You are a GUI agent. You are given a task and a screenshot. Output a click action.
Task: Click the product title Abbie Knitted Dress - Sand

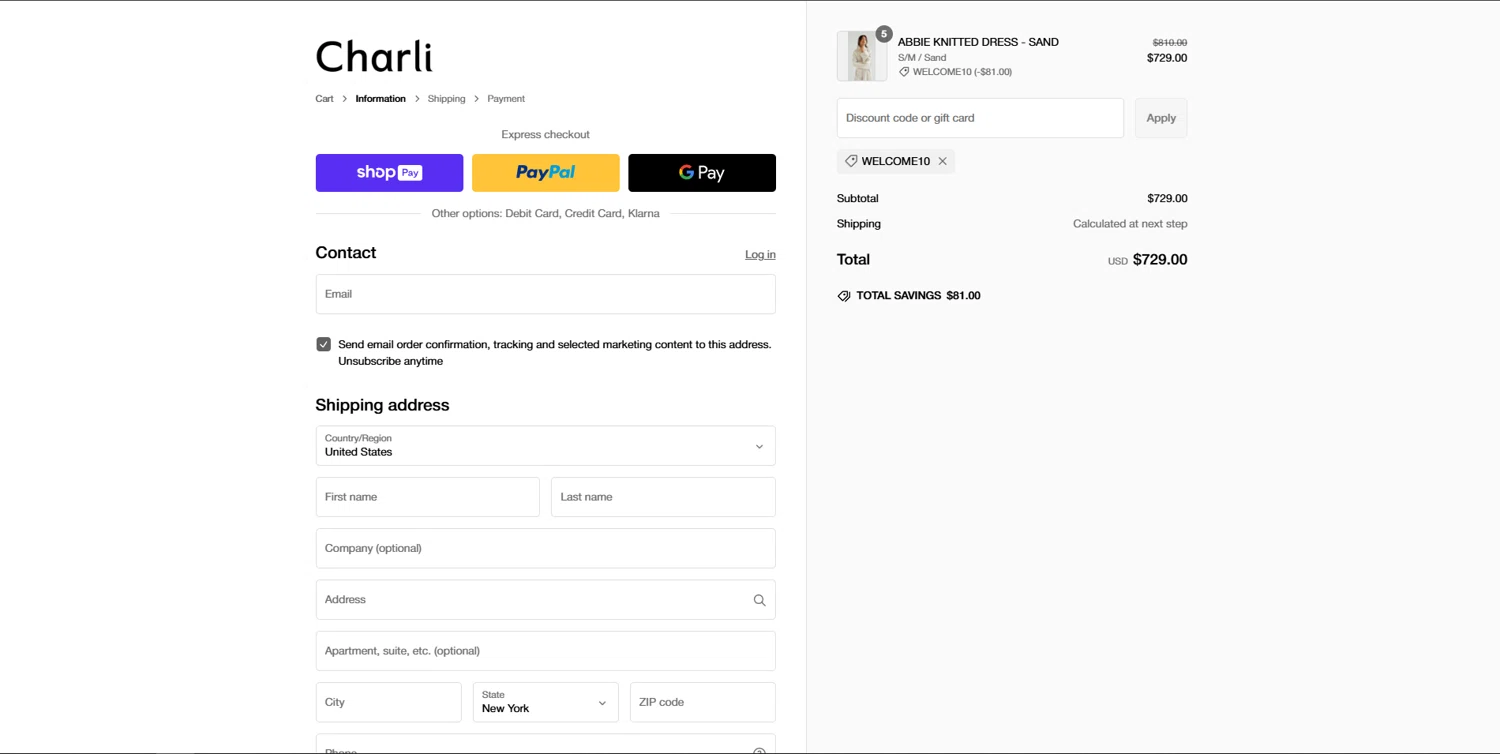click(x=978, y=42)
